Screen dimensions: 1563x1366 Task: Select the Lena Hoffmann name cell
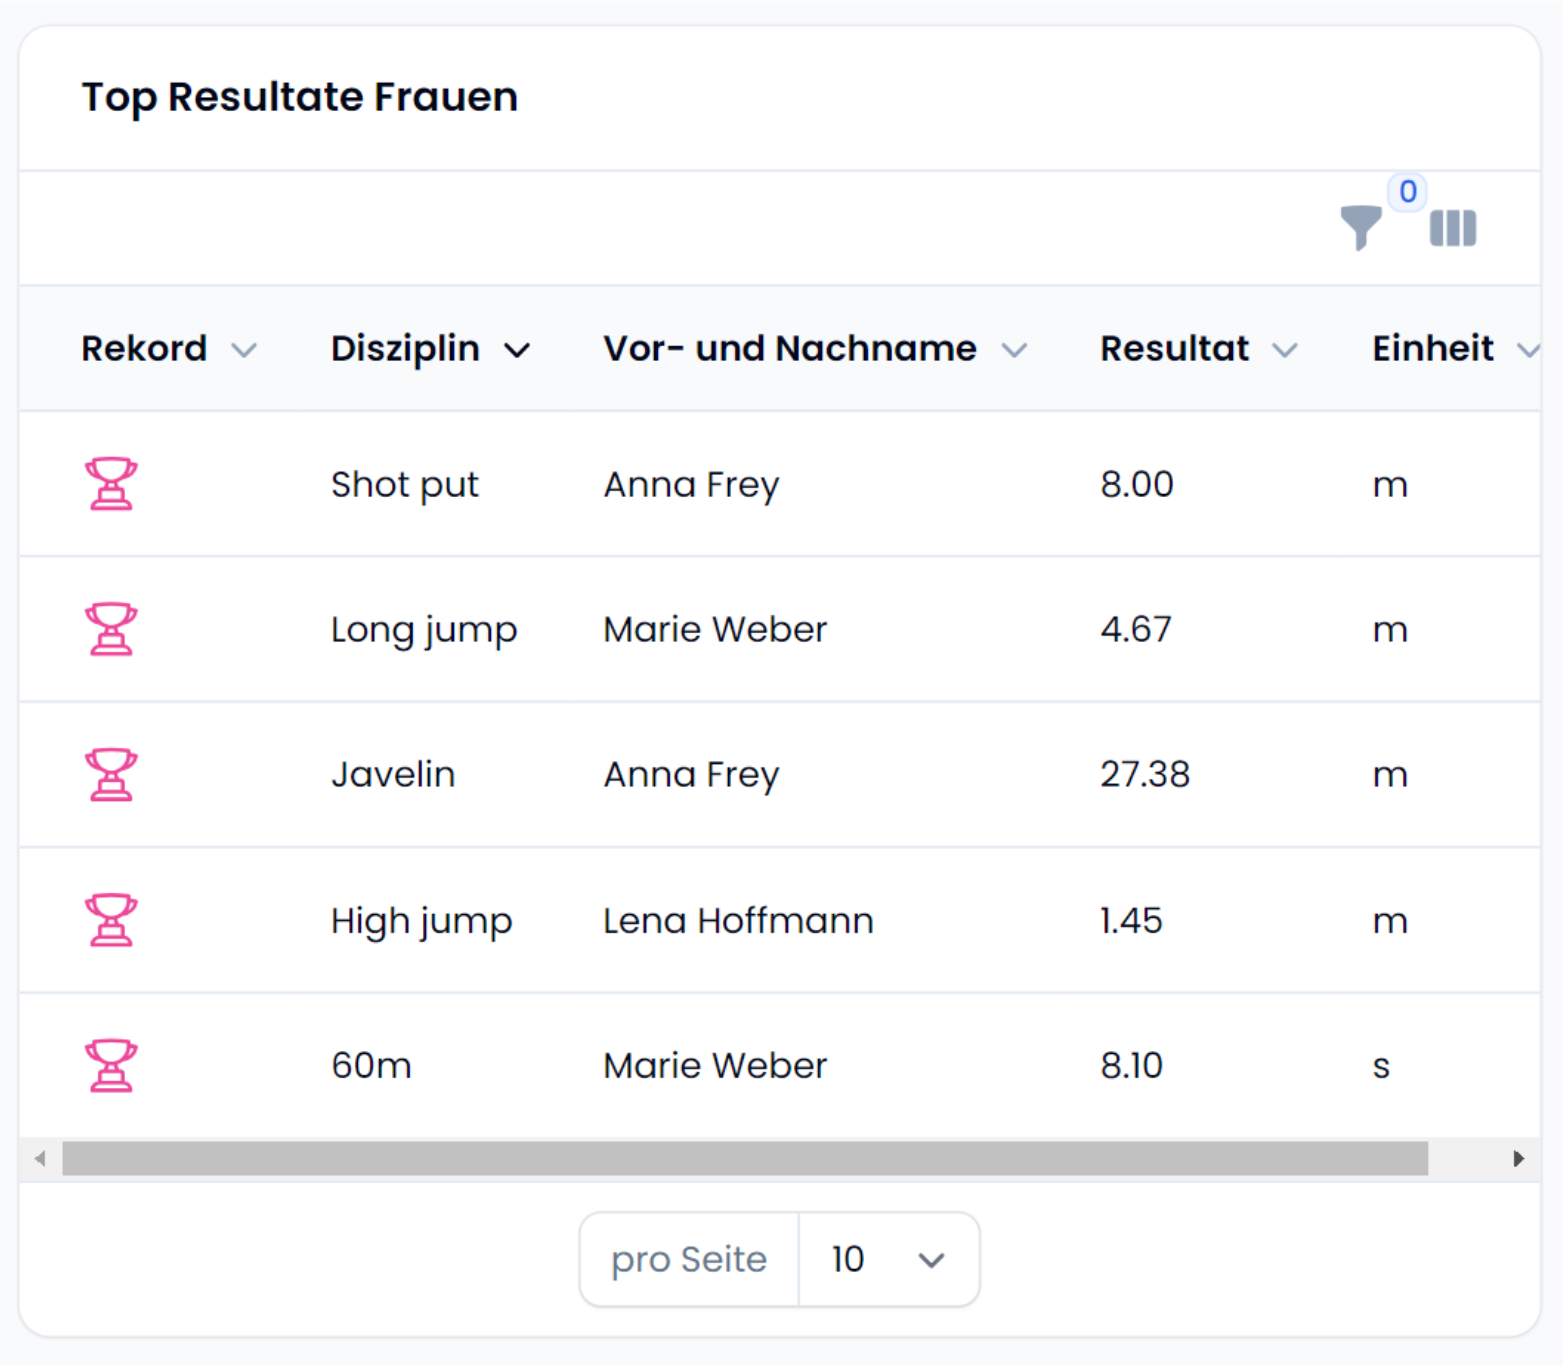(x=738, y=921)
